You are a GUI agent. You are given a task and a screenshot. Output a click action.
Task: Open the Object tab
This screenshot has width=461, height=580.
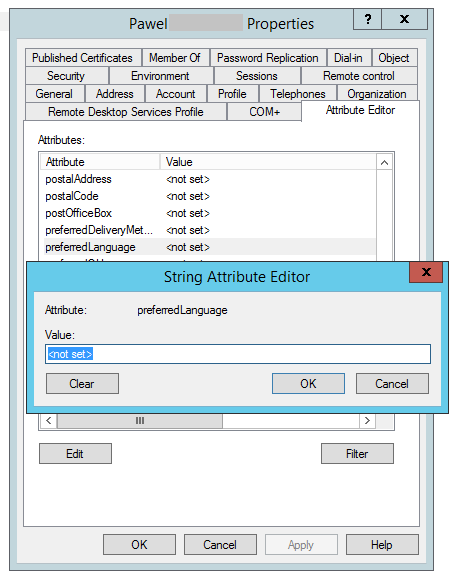tap(394, 58)
